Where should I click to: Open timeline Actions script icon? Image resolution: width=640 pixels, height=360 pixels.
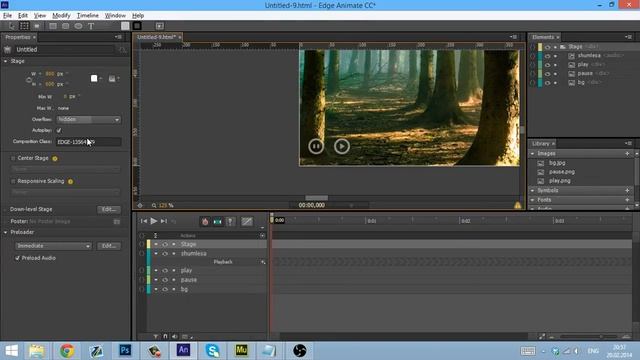[x=262, y=236]
